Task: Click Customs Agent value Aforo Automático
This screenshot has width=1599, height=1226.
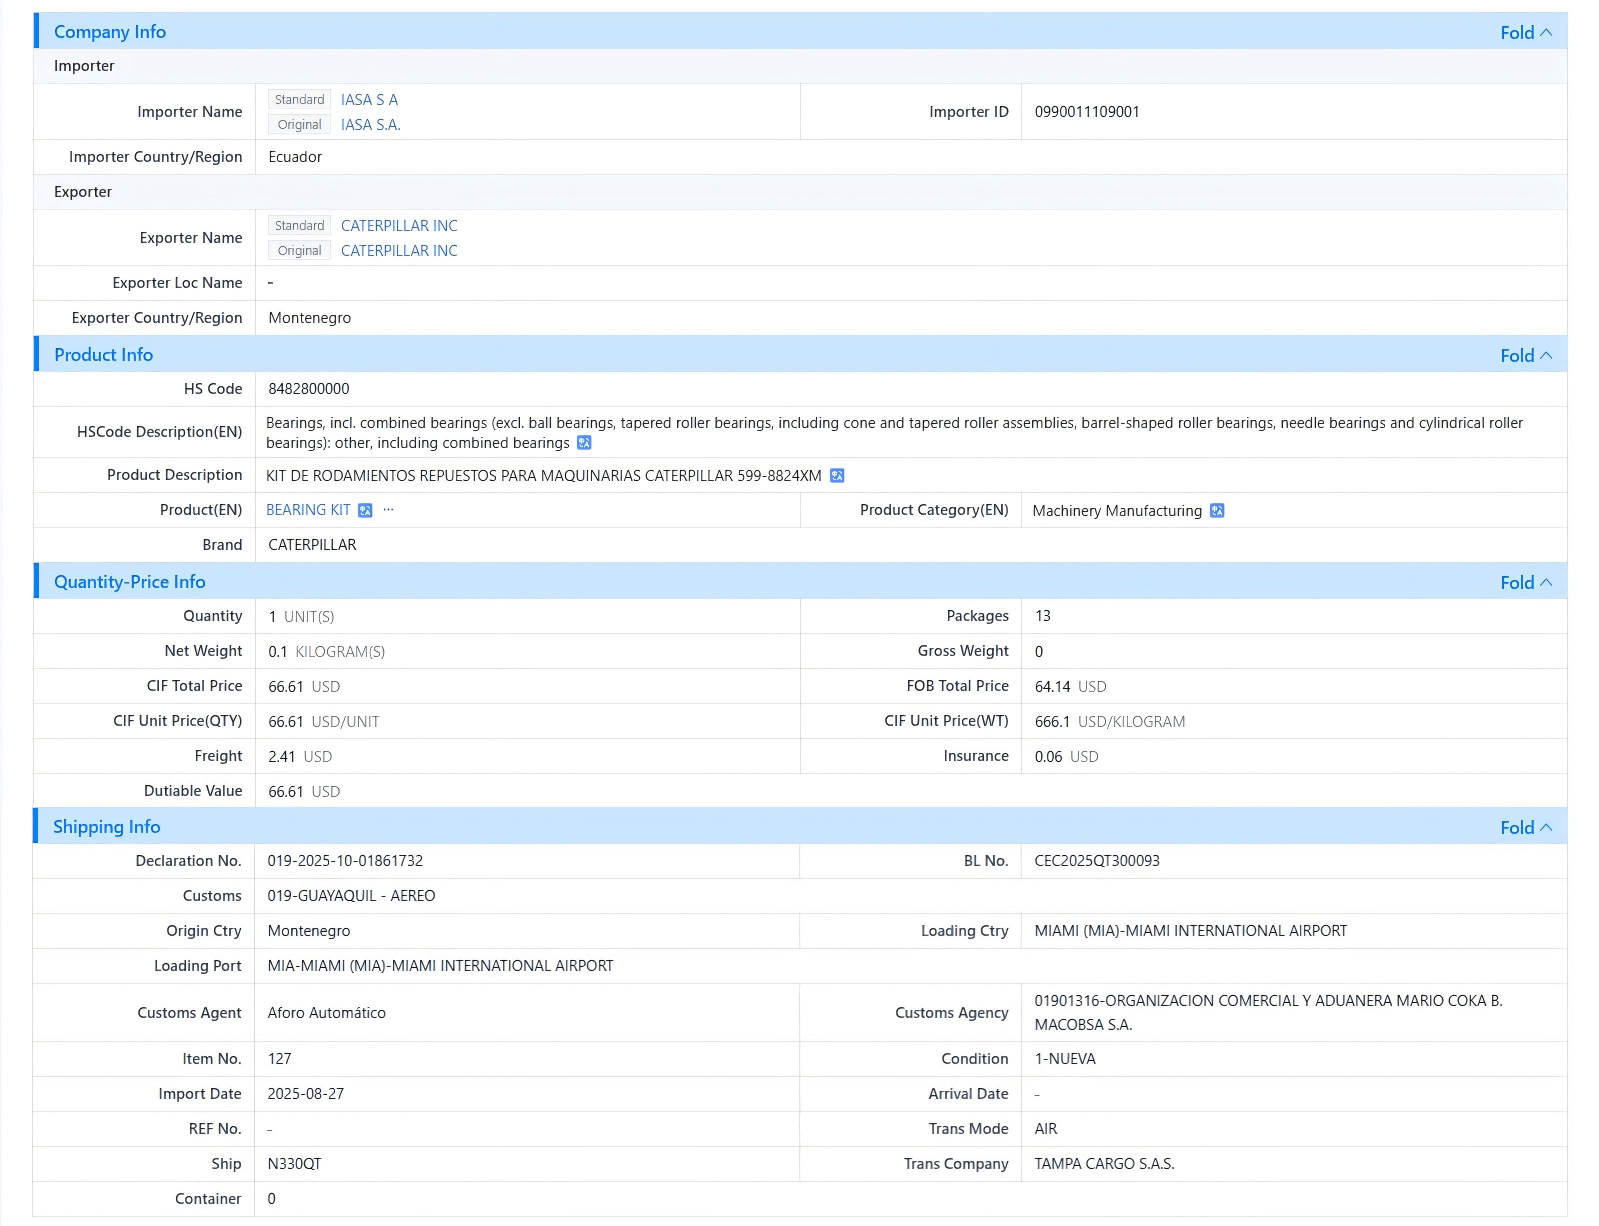Action: pos(326,1013)
